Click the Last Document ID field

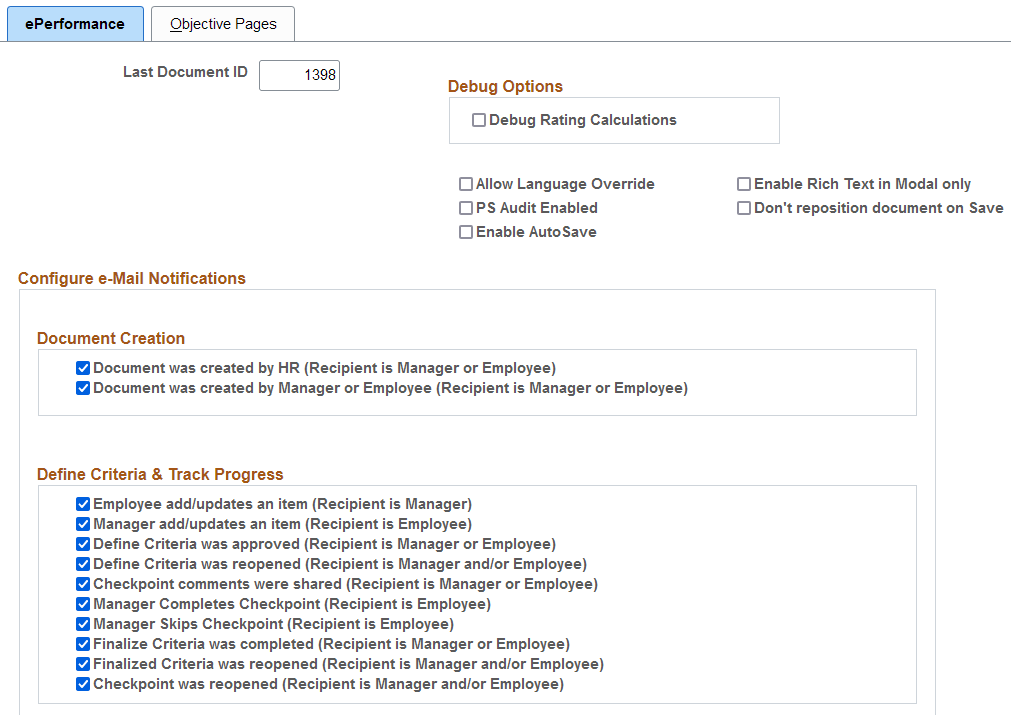[x=299, y=75]
